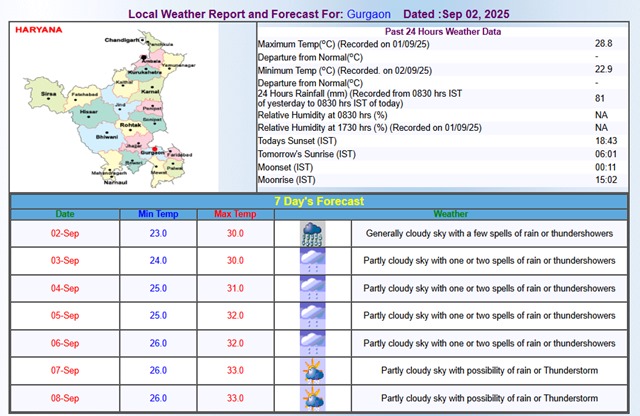The image size is (640, 416).
Task: Click tomorrow's sunrise time 06:01
Action: click(x=606, y=154)
